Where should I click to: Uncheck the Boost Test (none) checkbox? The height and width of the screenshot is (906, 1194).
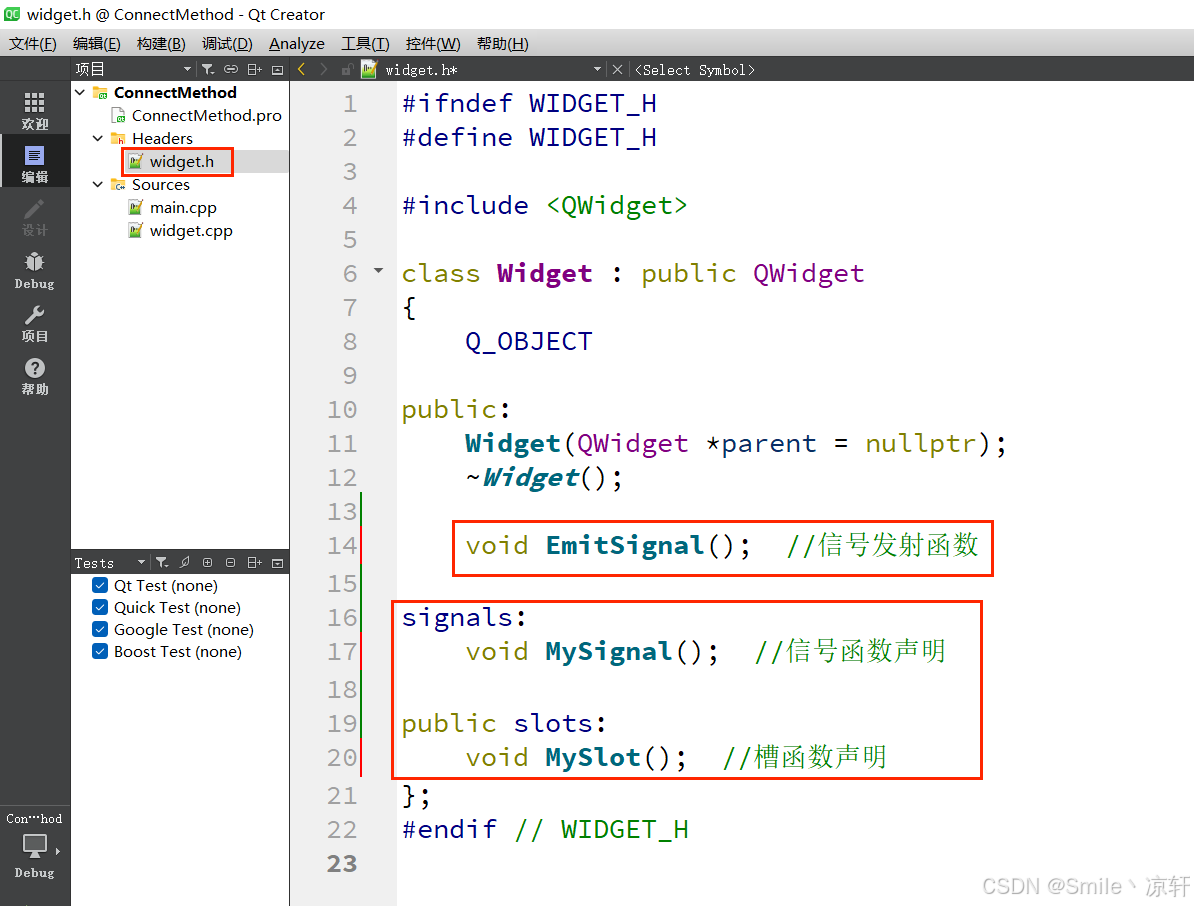tap(100, 651)
